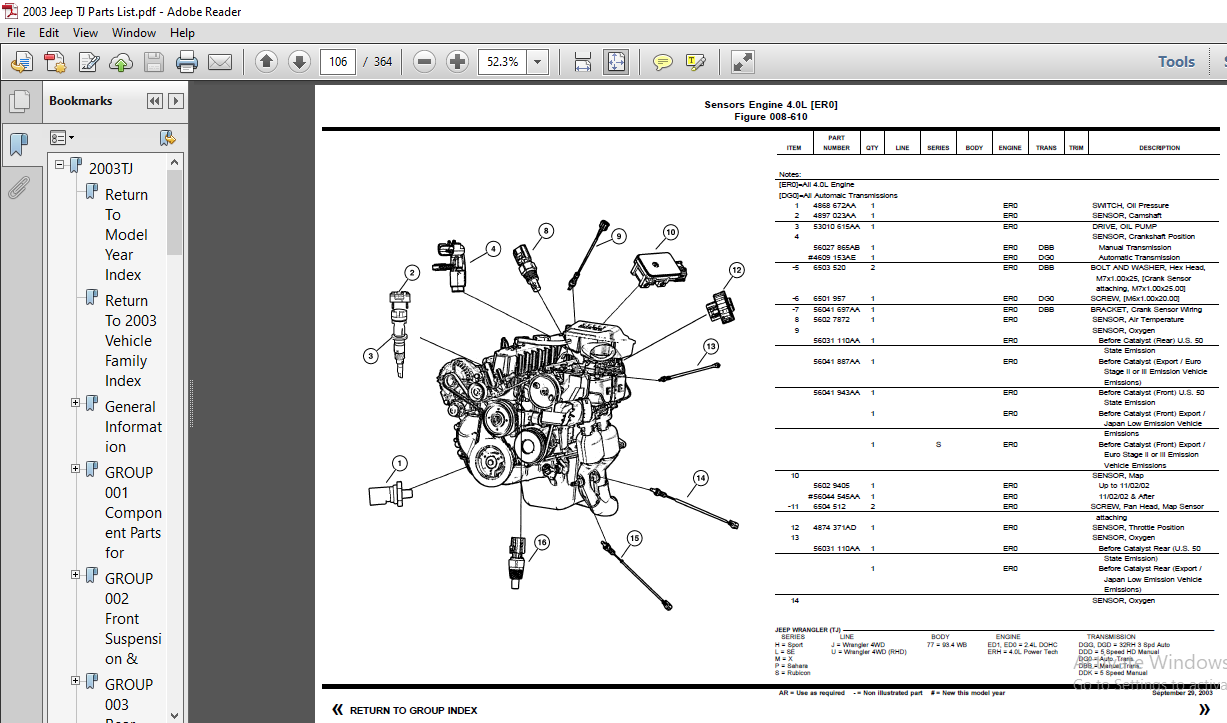Click the zoom percentage field 52.3%
This screenshot has height=723, width=1227.
coord(503,62)
